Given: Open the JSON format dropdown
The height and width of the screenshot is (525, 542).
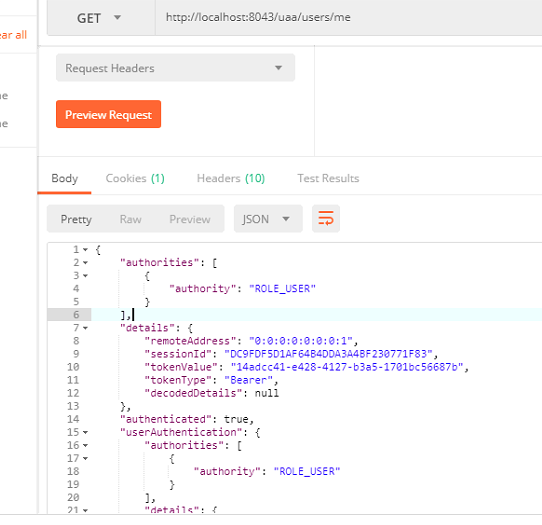Looking at the screenshot, I should 268,219.
